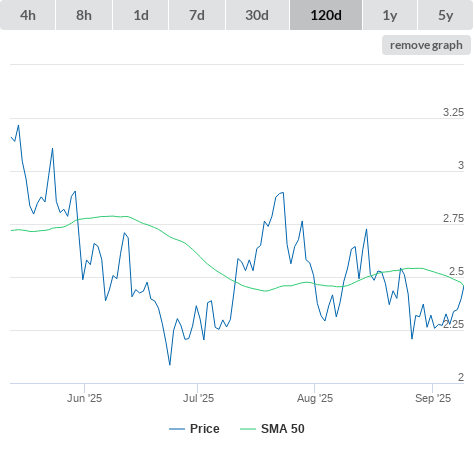Choose the 30d time range
The width and height of the screenshot is (474, 455).
257,15
